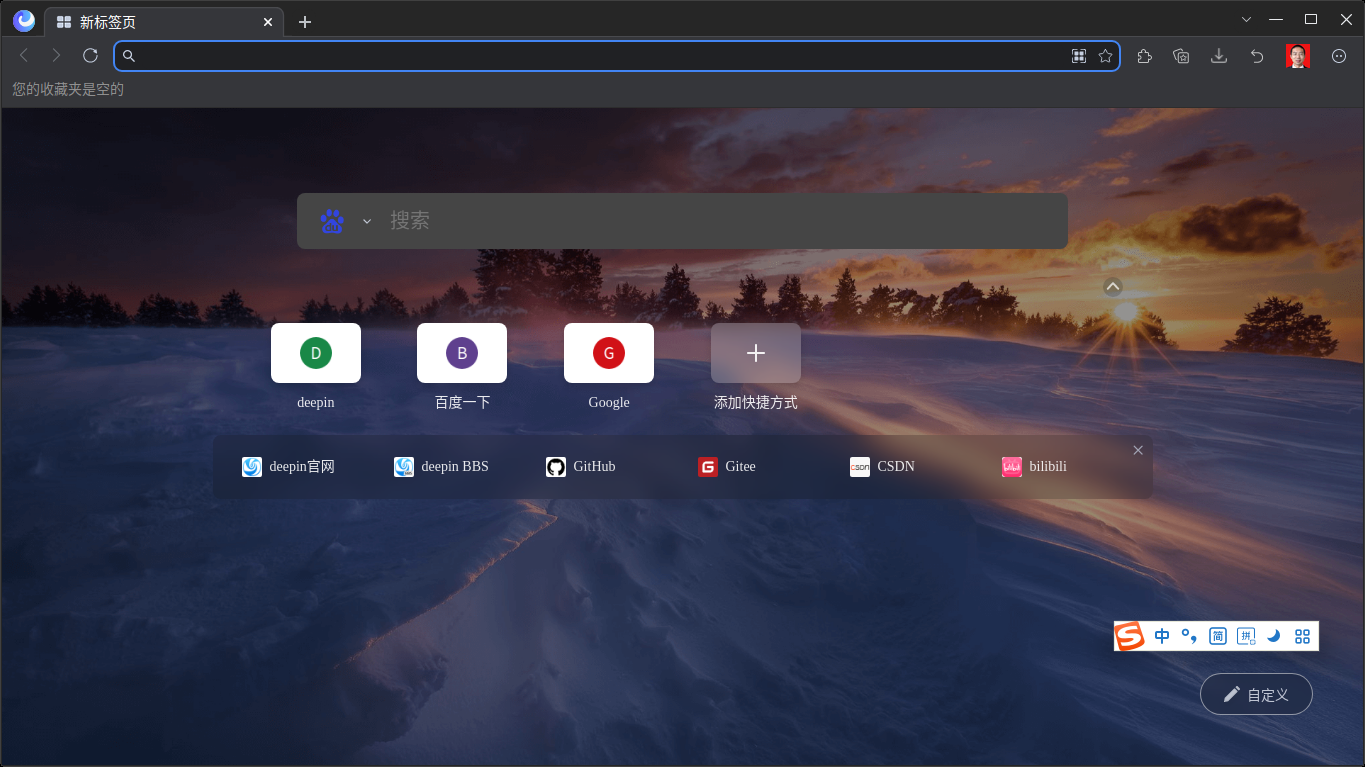The image size is (1365, 767).
Task: Click the 搜索 search box
Action: point(682,221)
